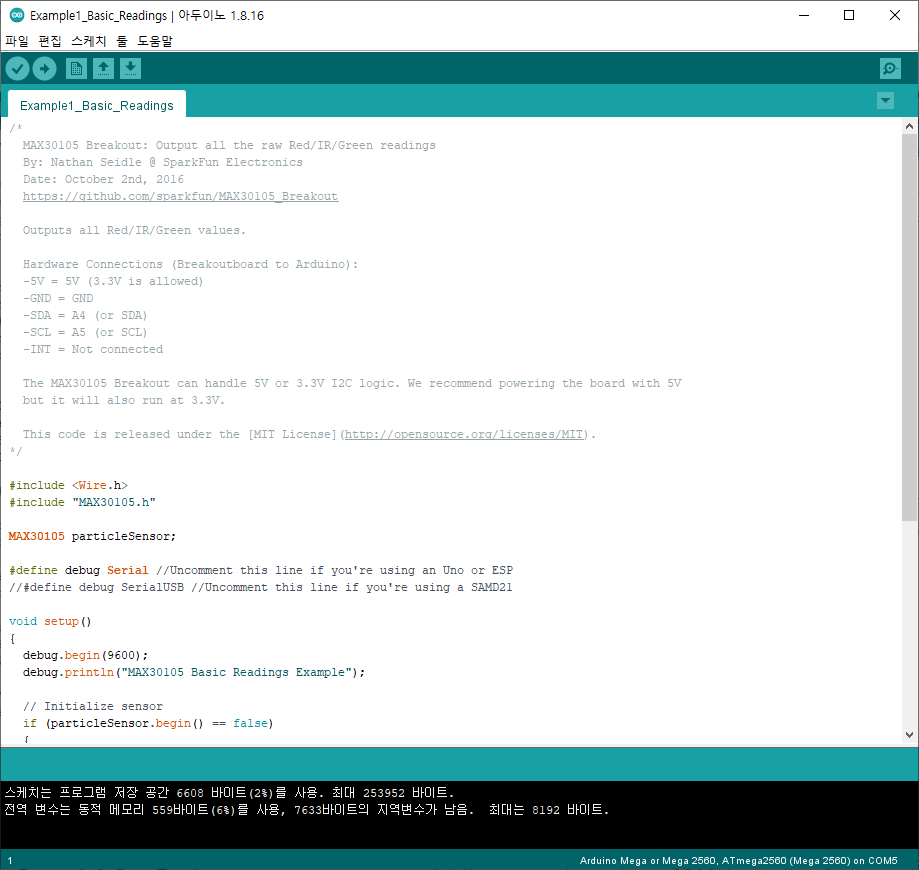Click the 'if (particleSensor.begin() == false)' line
This screenshot has height=870, width=919.
[x=148, y=723]
